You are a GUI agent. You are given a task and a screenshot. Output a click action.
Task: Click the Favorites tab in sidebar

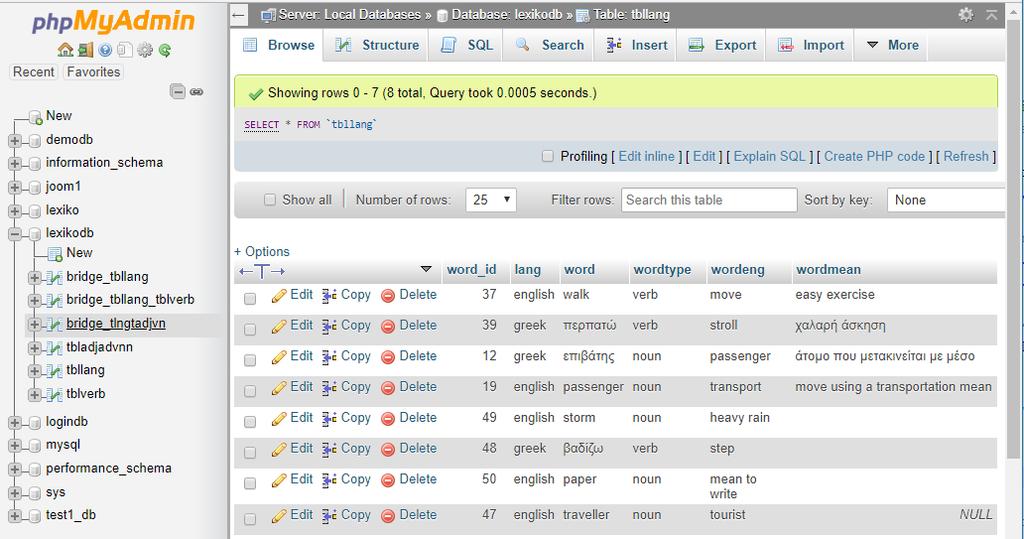click(93, 72)
